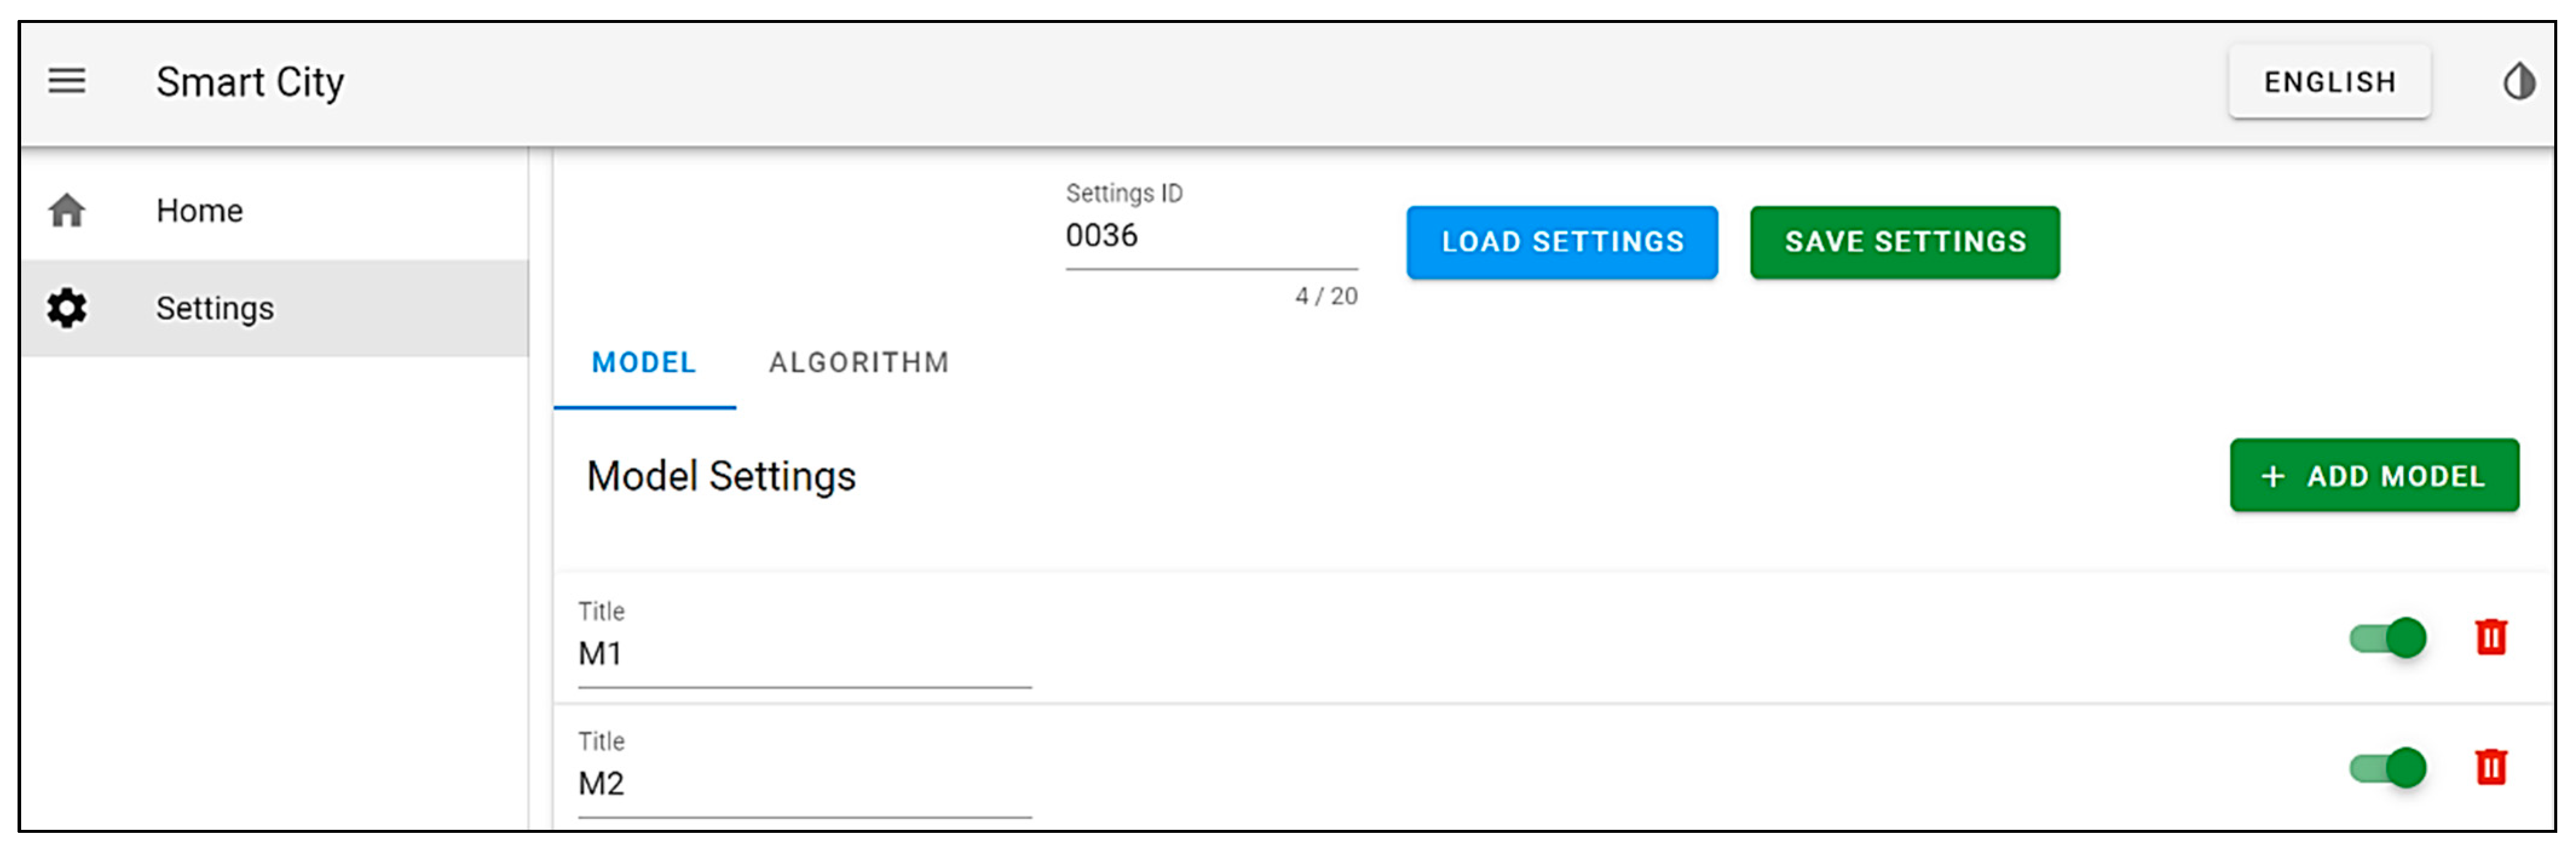
Task: Click the Smart City app title
Action: point(250,82)
